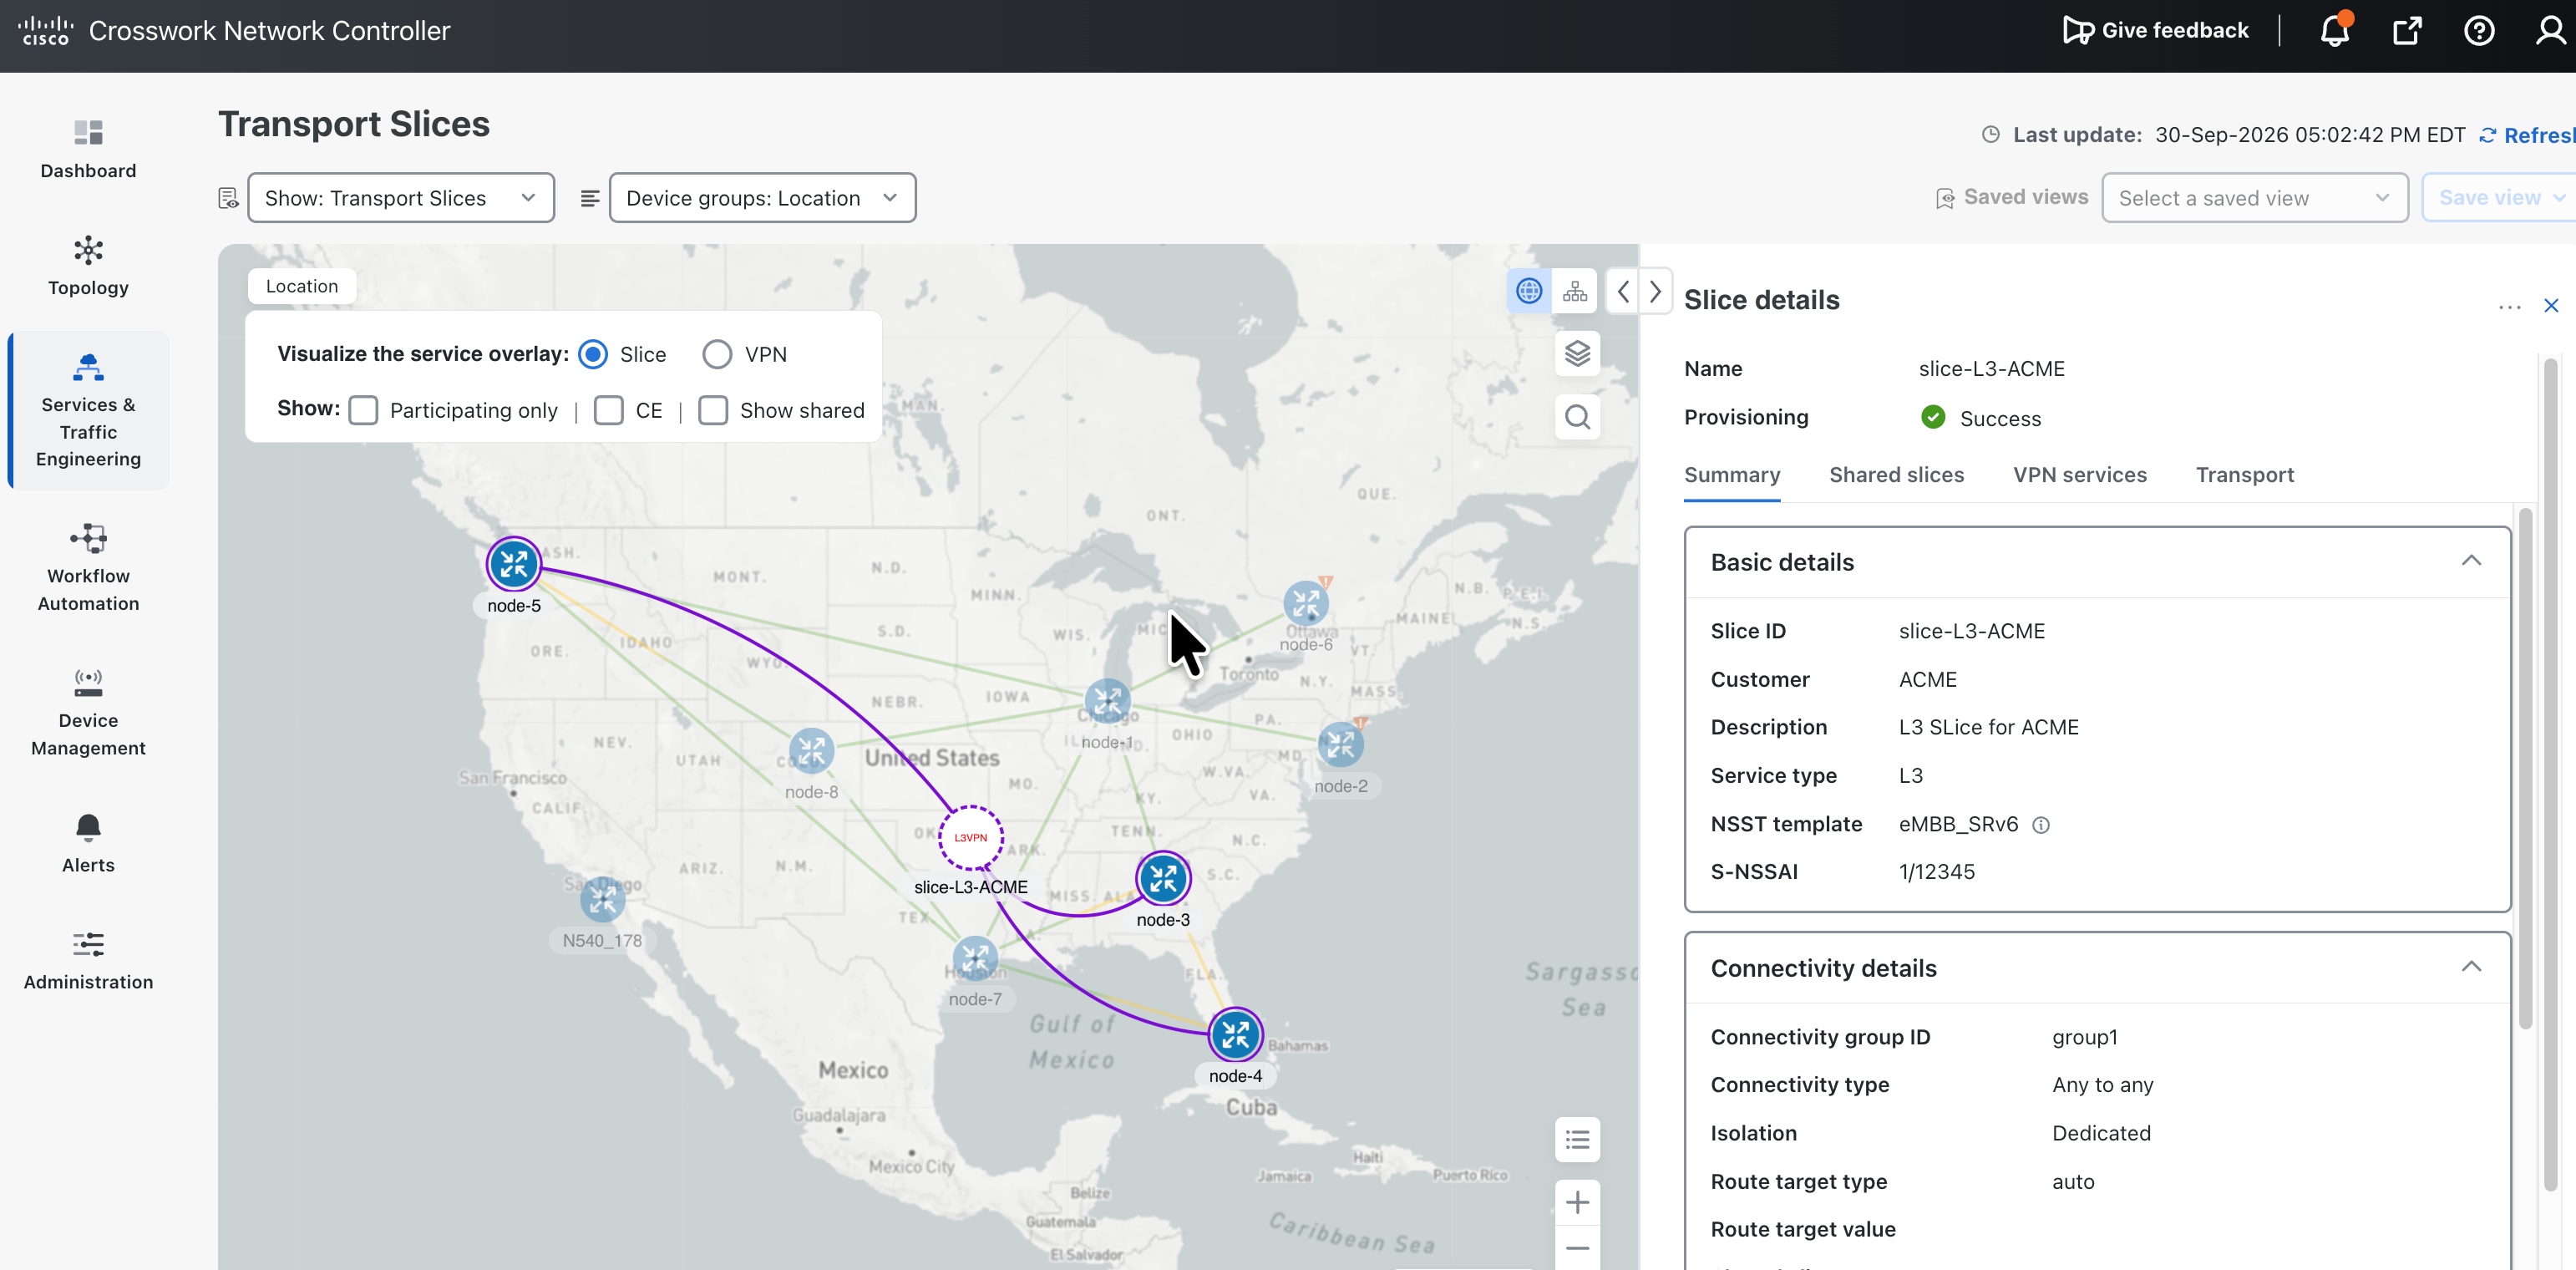
Task: Check the CE checkbox
Action: (x=608, y=410)
